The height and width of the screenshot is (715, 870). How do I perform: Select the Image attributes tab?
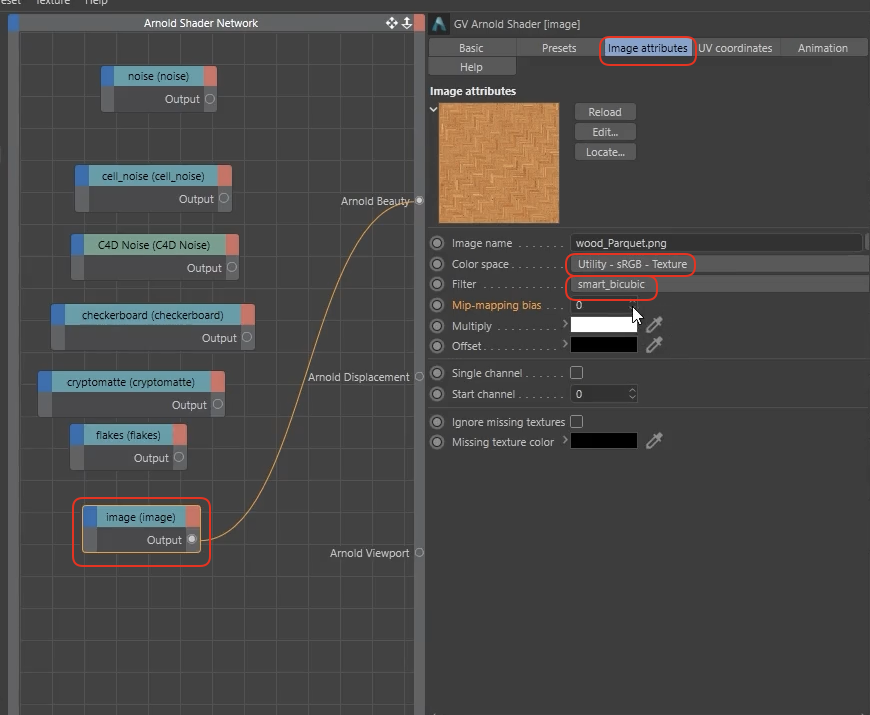point(648,48)
